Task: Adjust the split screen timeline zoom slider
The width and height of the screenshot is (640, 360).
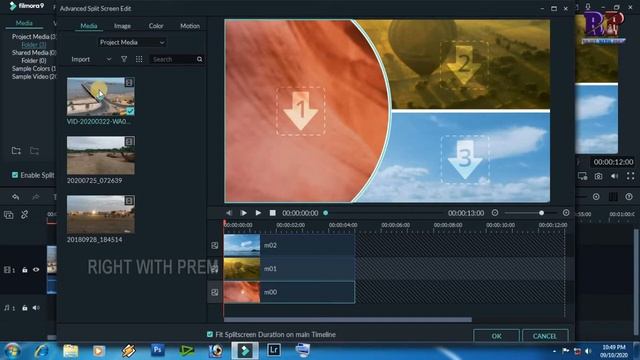Action: pos(541,213)
